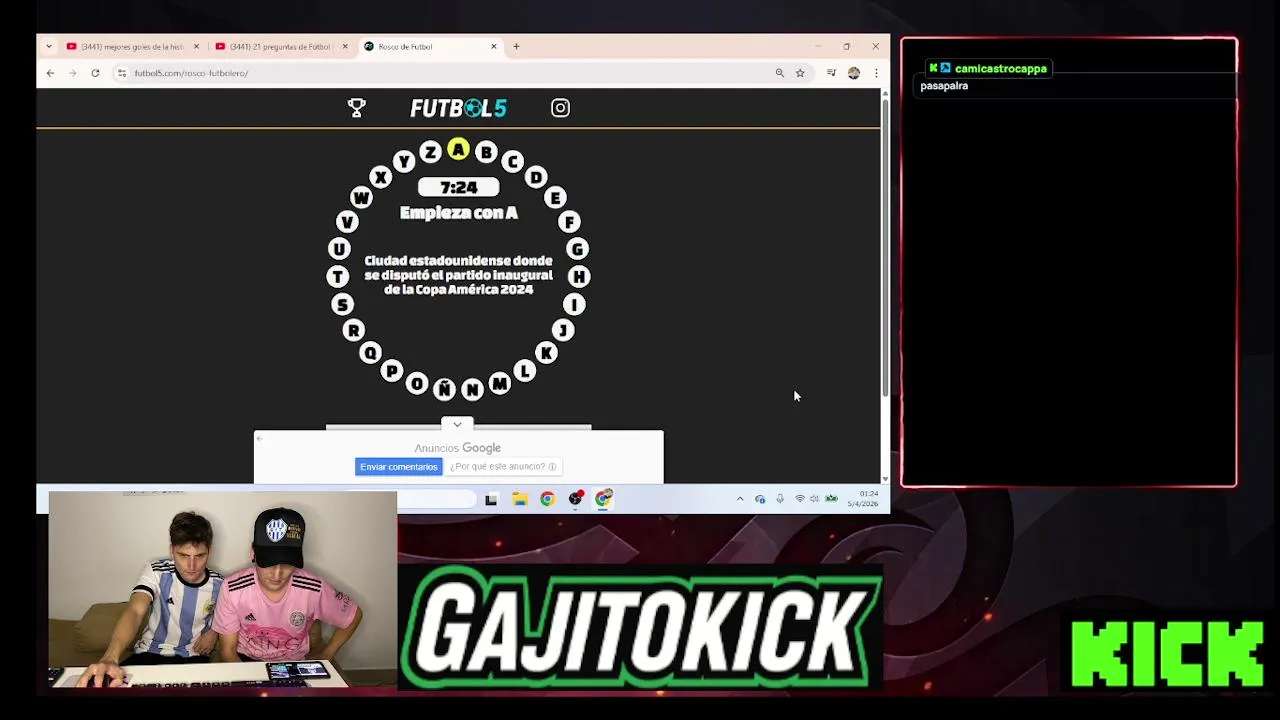The height and width of the screenshot is (720, 1280).
Task: Open the Chrome three-dot menu
Action: [x=876, y=73]
